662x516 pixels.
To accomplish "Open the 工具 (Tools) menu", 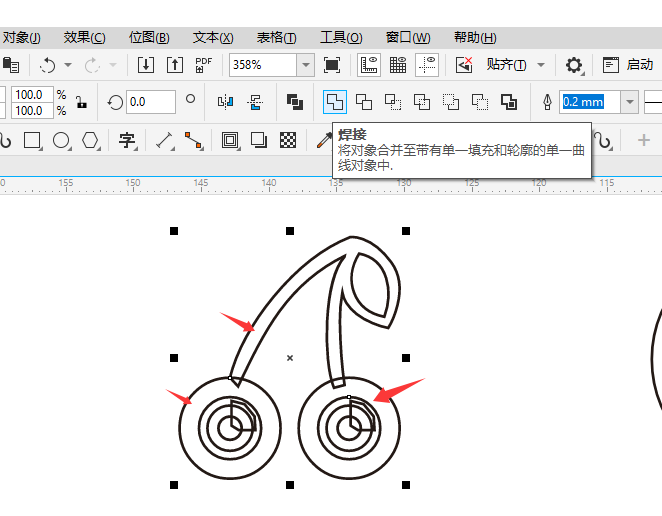I will click(x=340, y=38).
